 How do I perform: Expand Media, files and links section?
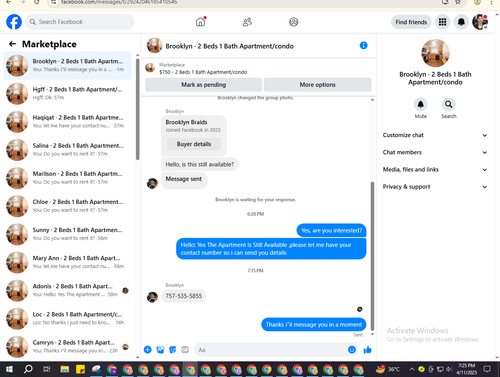click(x=435, y=169)
